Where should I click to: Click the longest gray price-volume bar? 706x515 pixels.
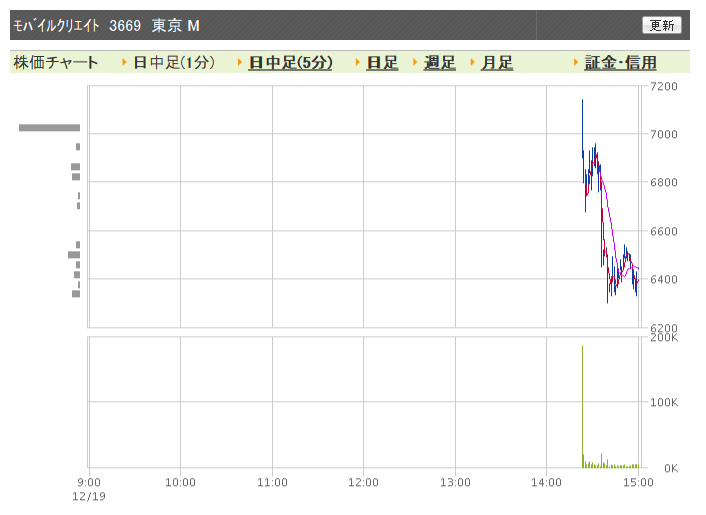coord(50,128)
